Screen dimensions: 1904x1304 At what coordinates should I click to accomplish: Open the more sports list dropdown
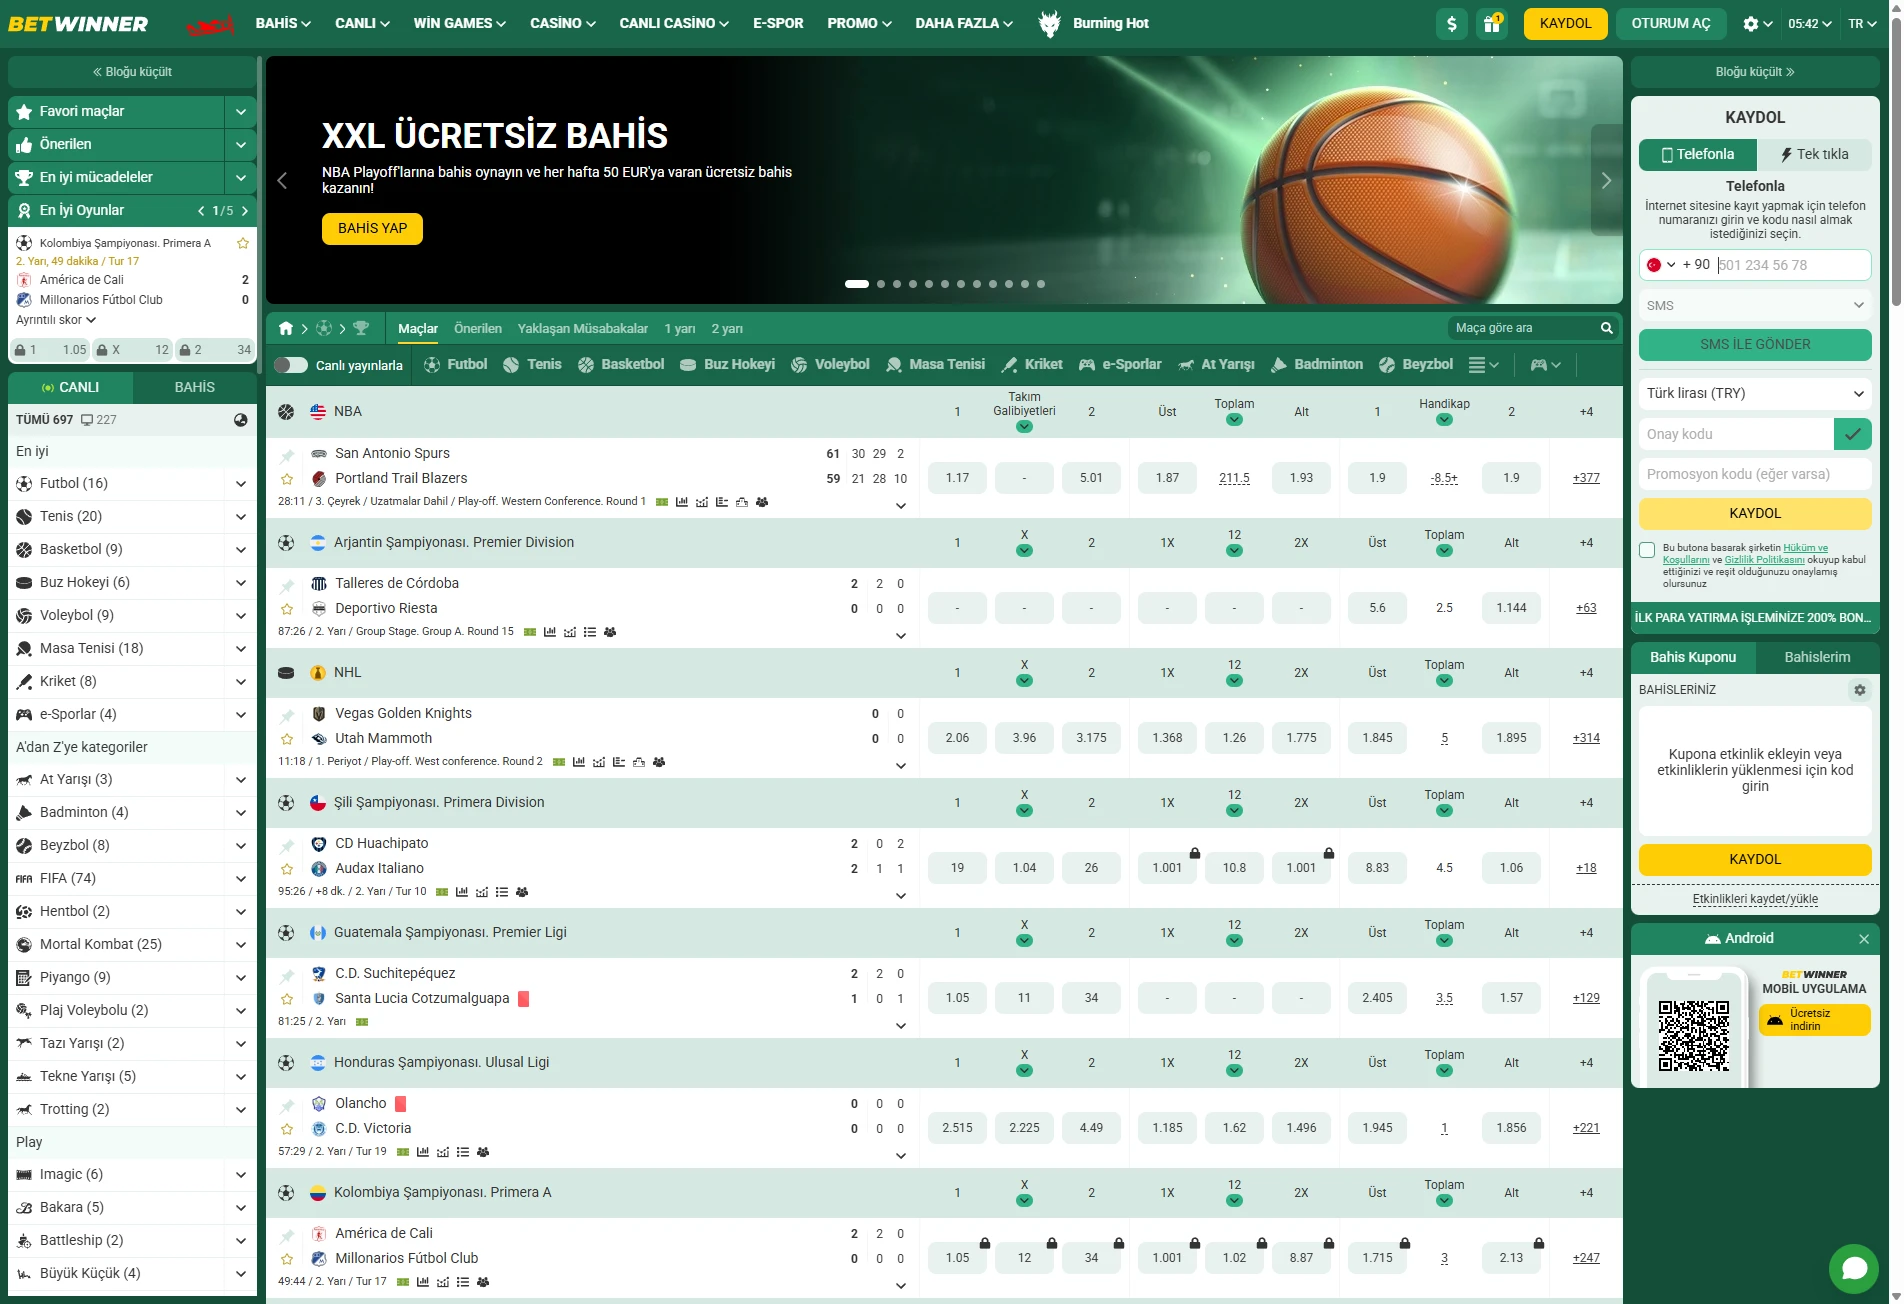click(1483, 365)
